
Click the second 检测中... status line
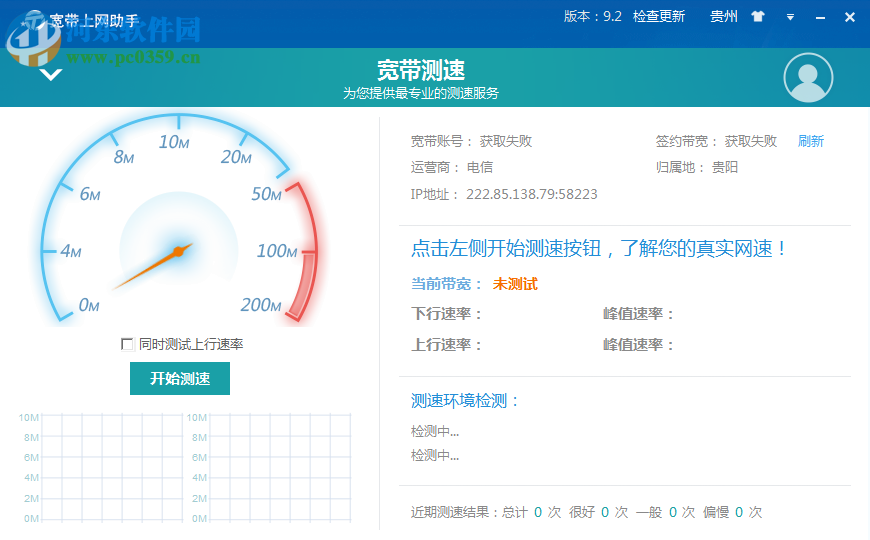point(434,456)
